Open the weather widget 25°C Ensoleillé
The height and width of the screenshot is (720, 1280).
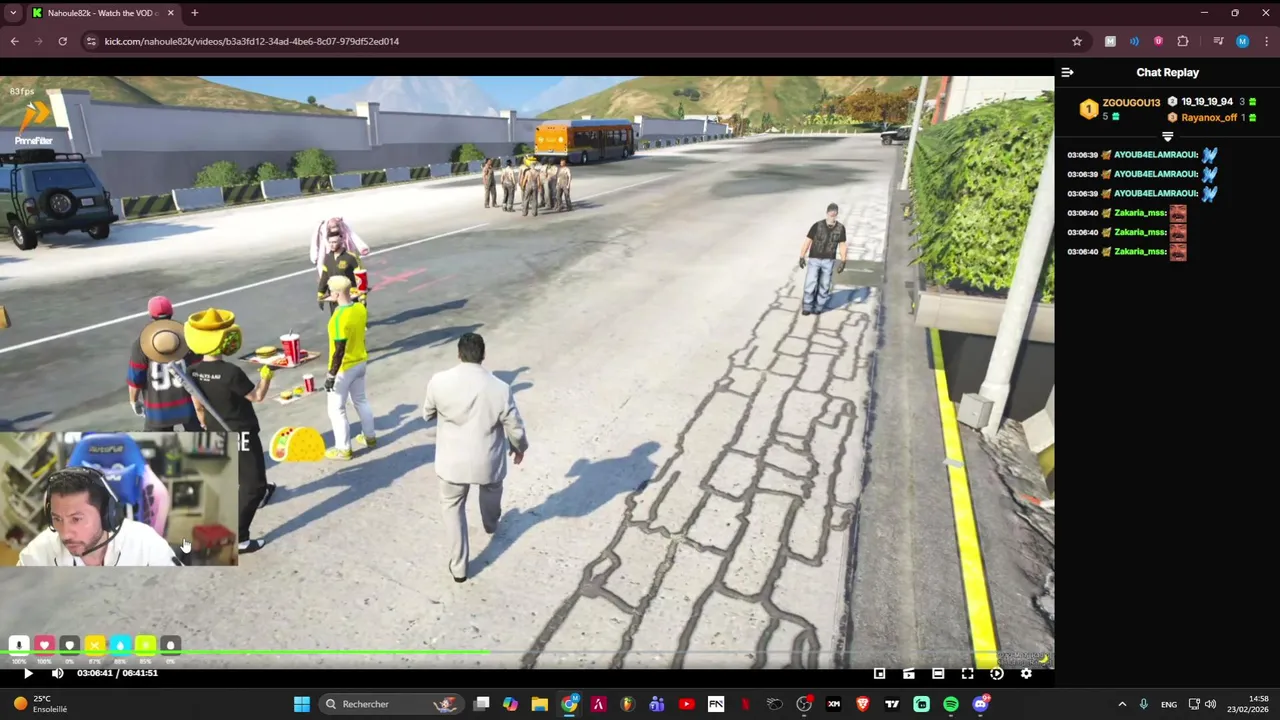point(40,704)
